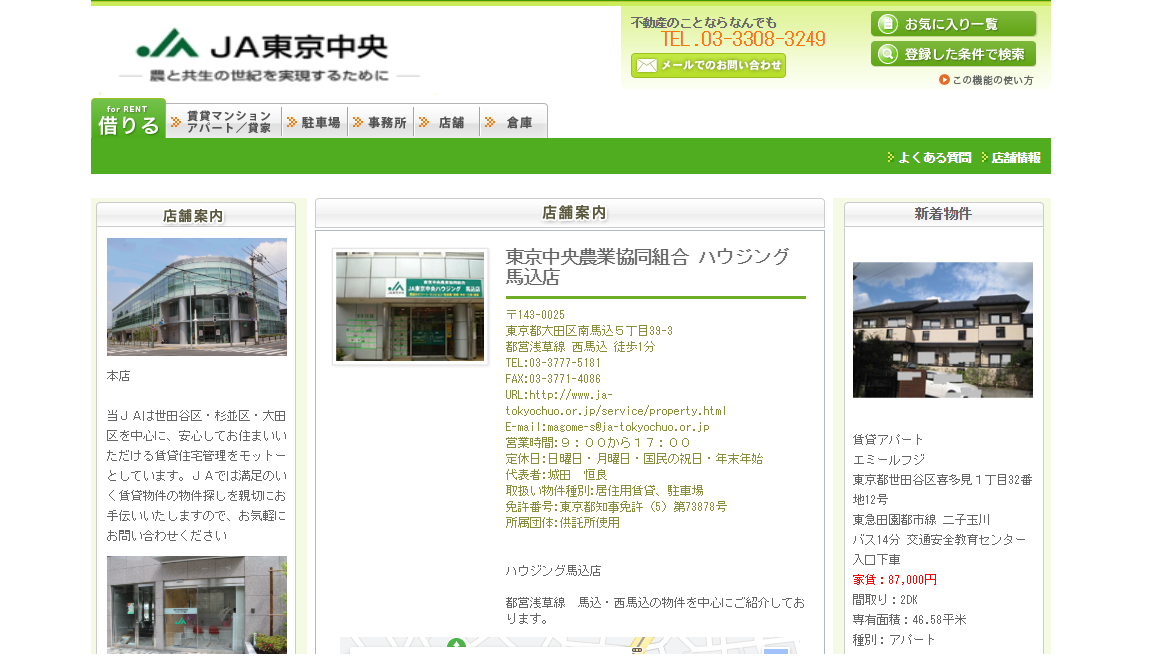
Task: Click the 本店 building photo
Action: [197, 296]
